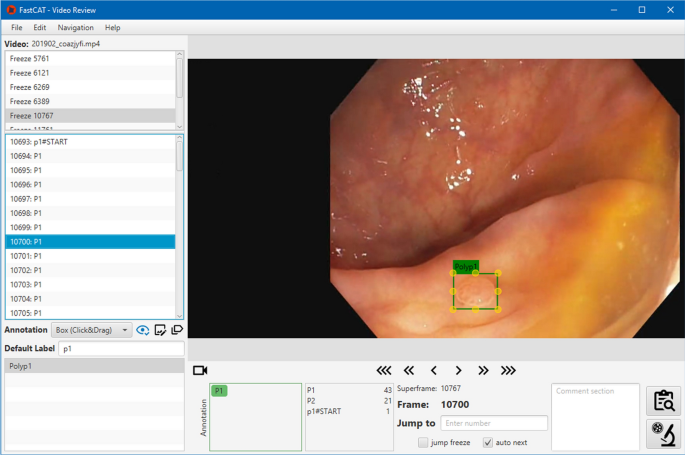
Task: Select Freeze 6269 in freeze list
Action: coord(90,87)
